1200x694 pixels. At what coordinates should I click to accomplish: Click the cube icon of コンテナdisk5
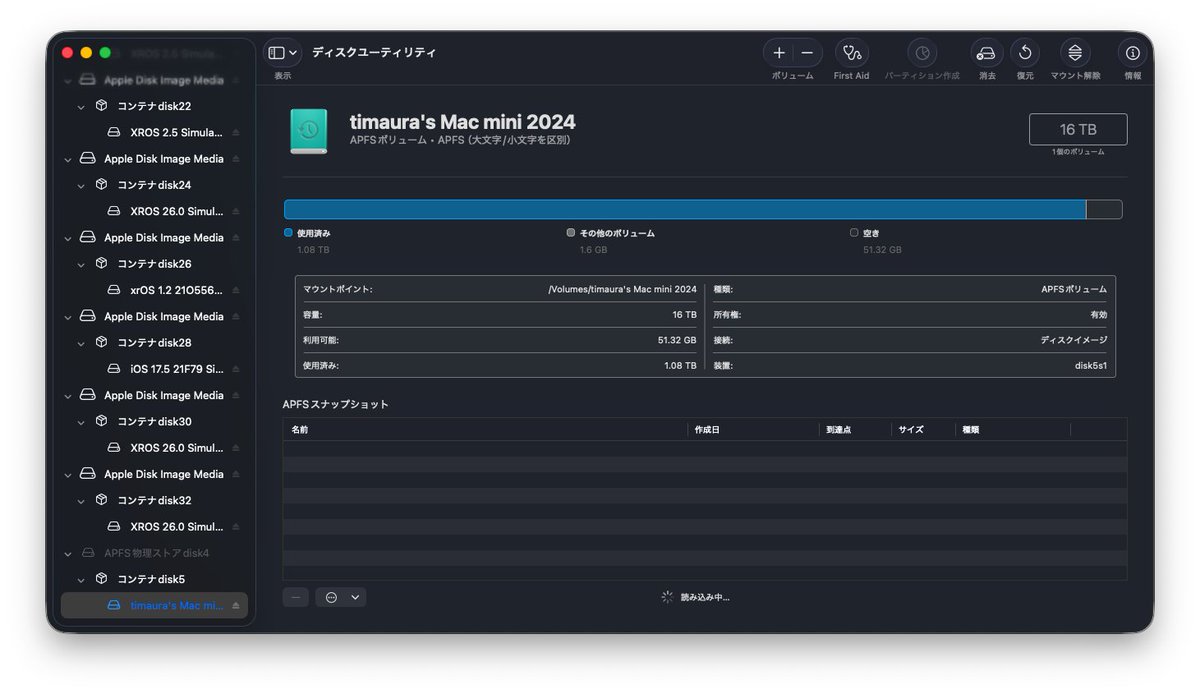click(x=101, y=579)
